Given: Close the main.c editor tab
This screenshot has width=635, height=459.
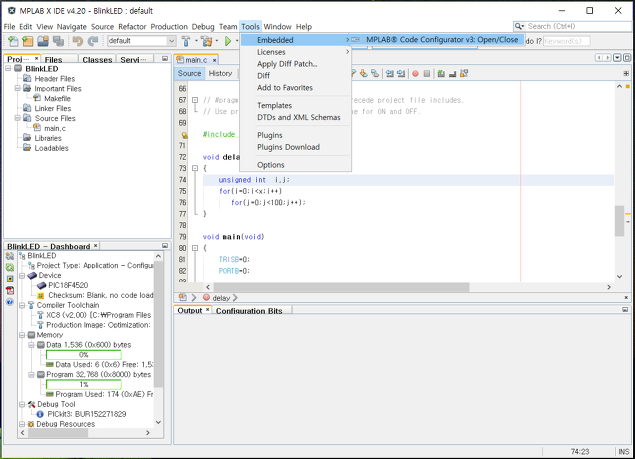Looking at the screenshot, I should tap(215, 60).
